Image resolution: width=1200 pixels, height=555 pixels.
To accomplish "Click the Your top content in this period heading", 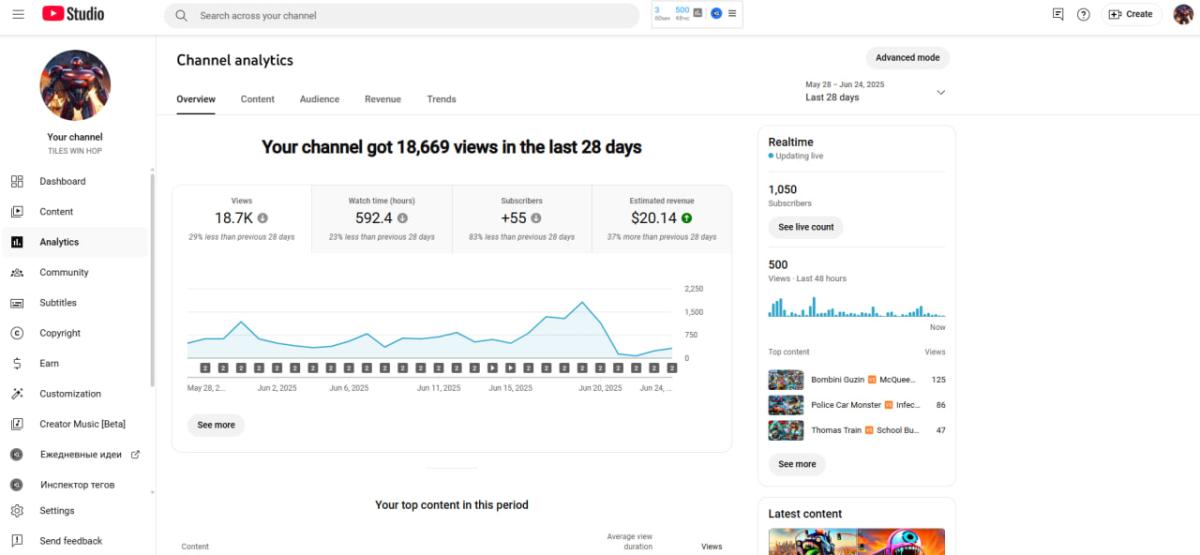I will [451, 505].
